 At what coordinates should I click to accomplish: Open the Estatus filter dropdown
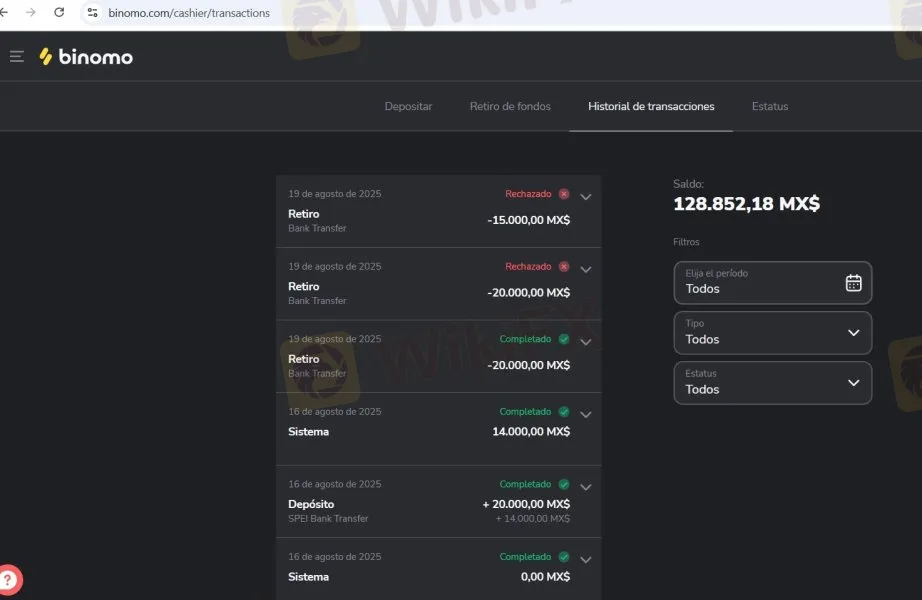point(772,383)
